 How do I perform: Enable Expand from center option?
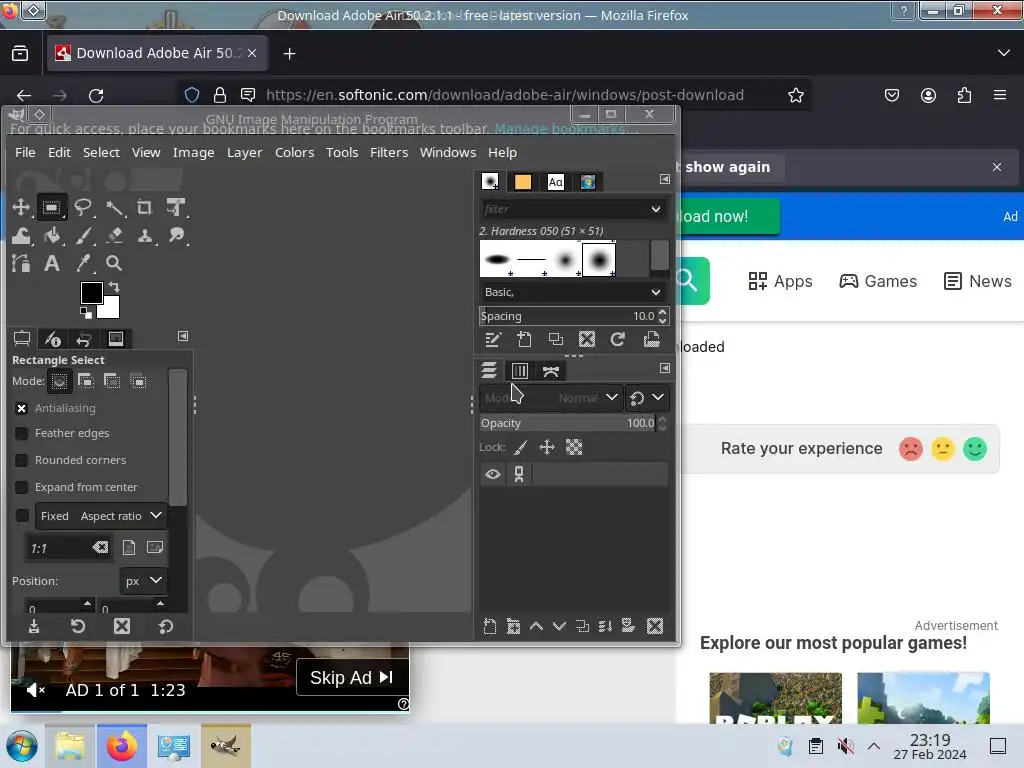click(x=22, y=487)
